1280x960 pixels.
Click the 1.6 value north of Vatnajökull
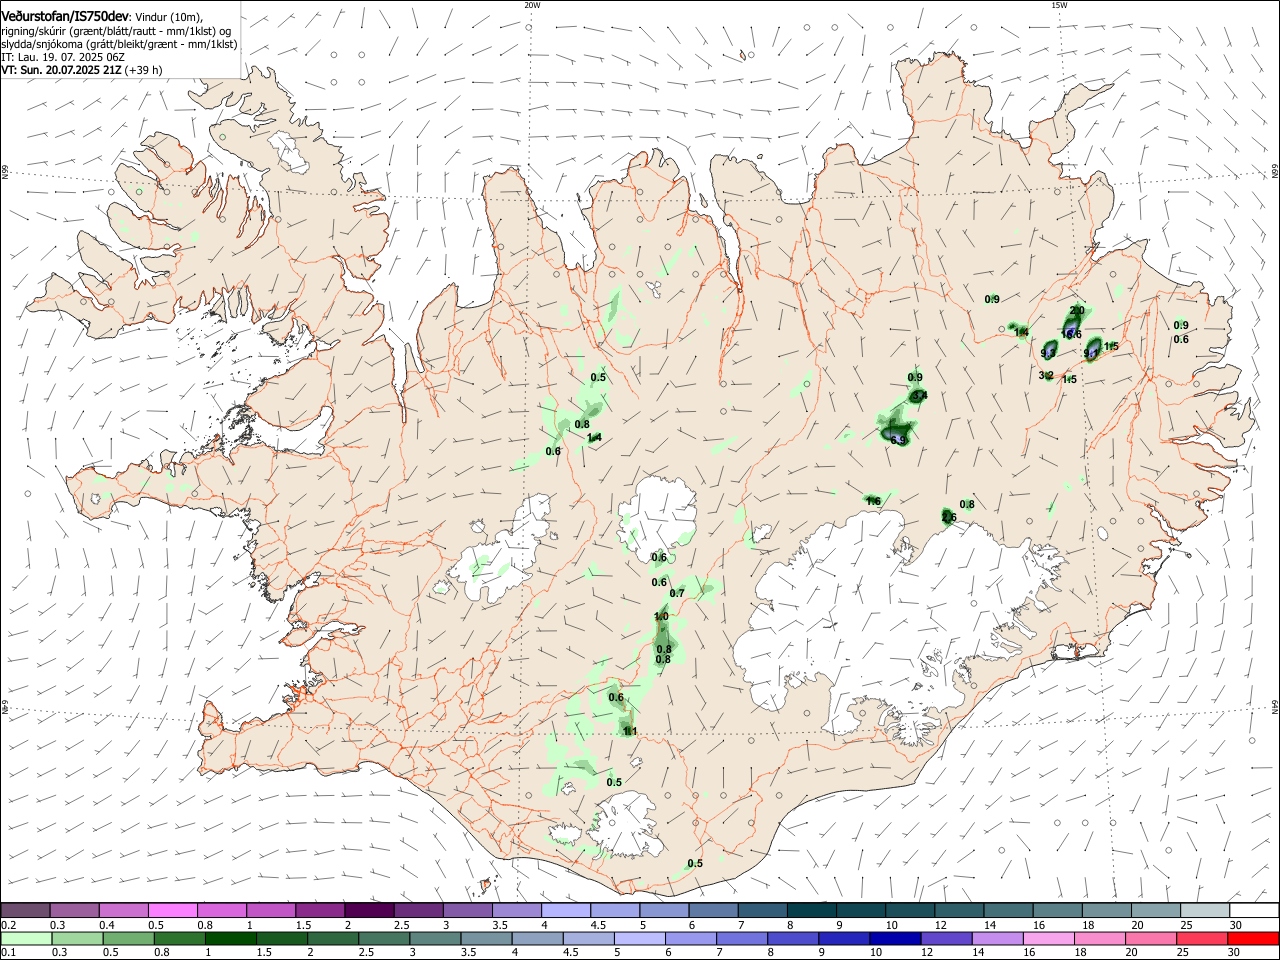click(x=873, y=502)
